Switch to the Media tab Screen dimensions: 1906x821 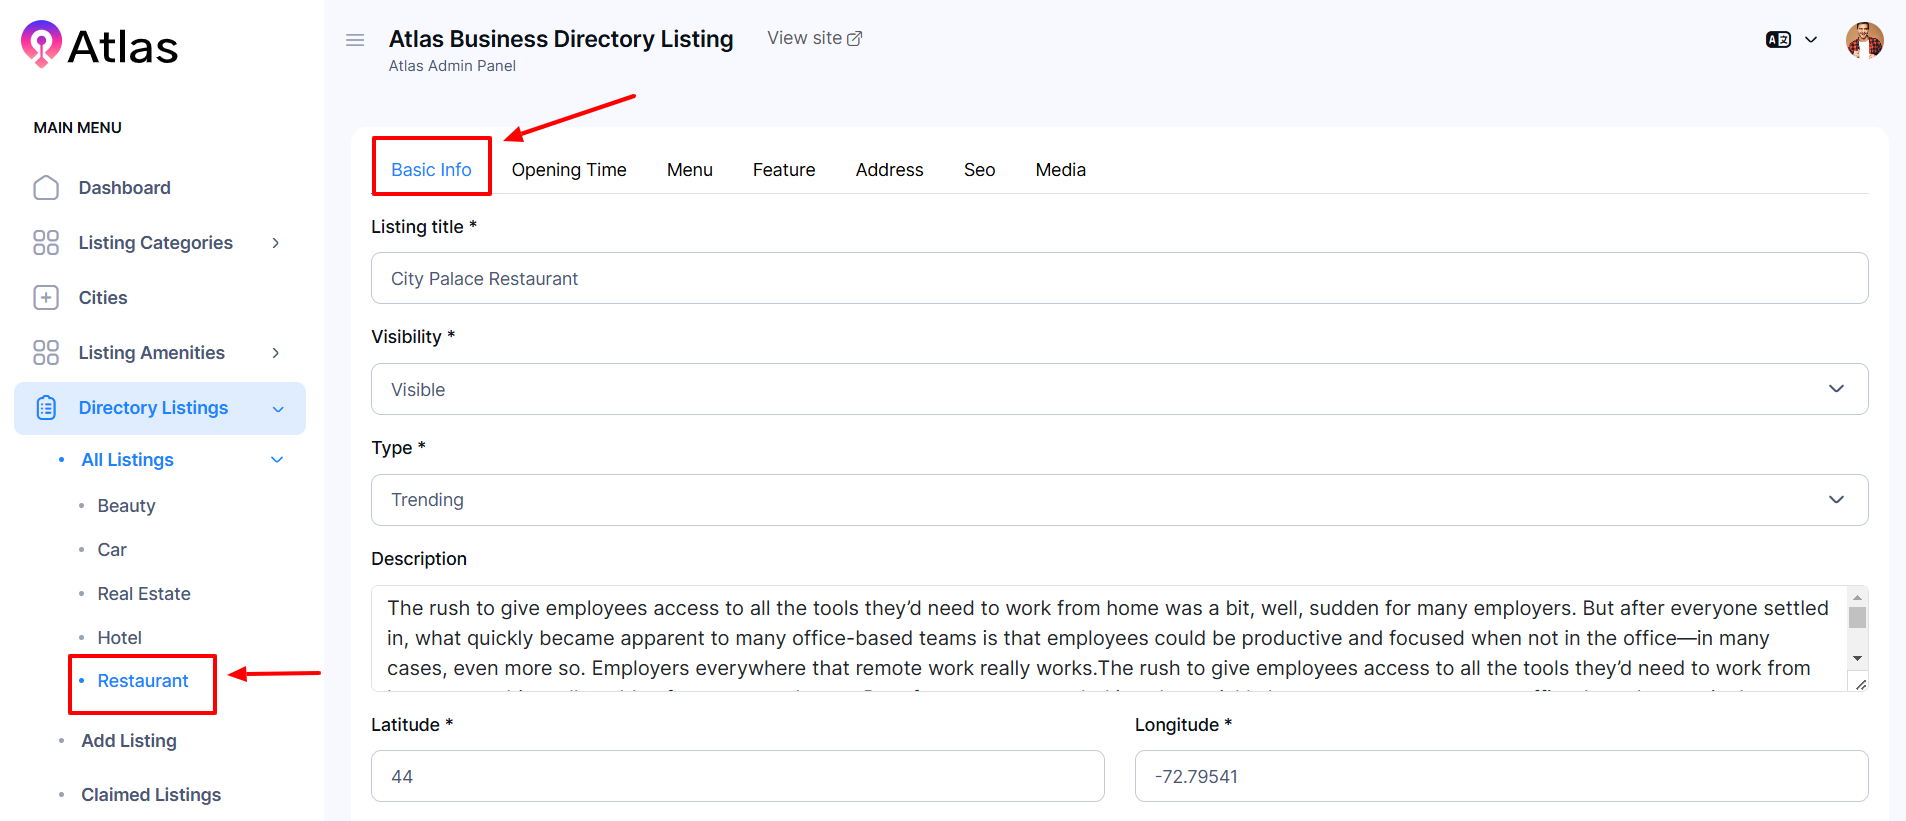(x=1060, y=170)
